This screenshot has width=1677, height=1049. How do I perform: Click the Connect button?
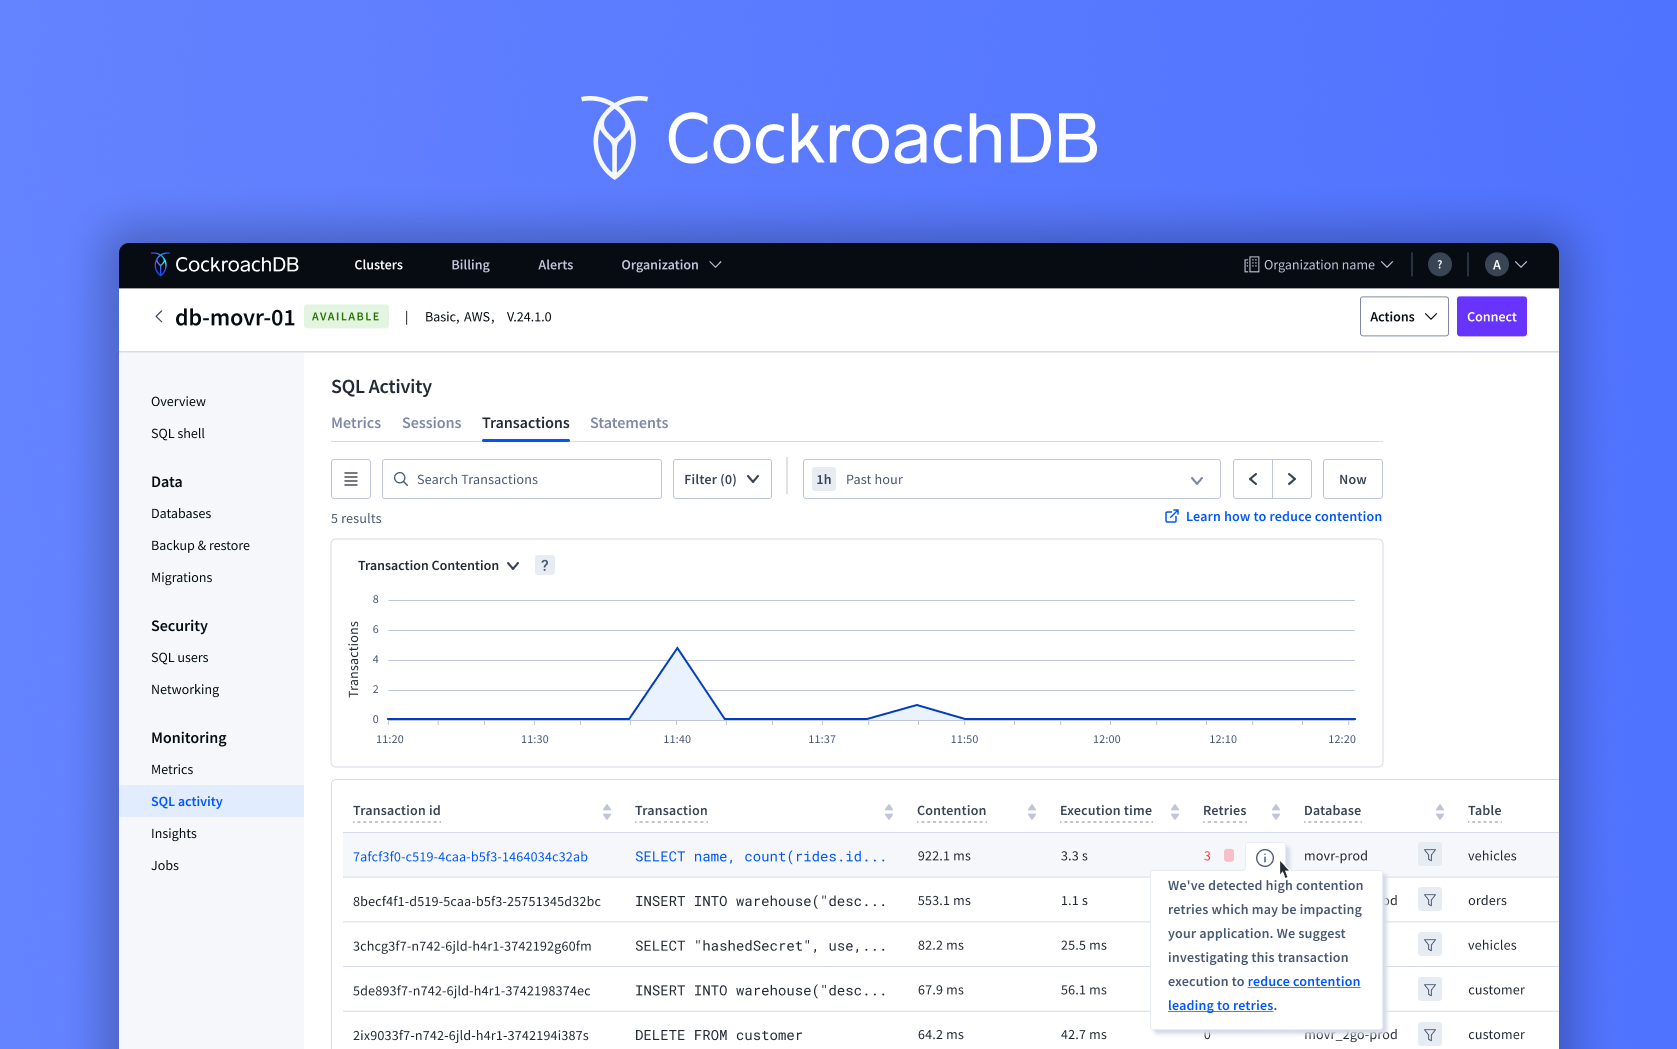1491,317
